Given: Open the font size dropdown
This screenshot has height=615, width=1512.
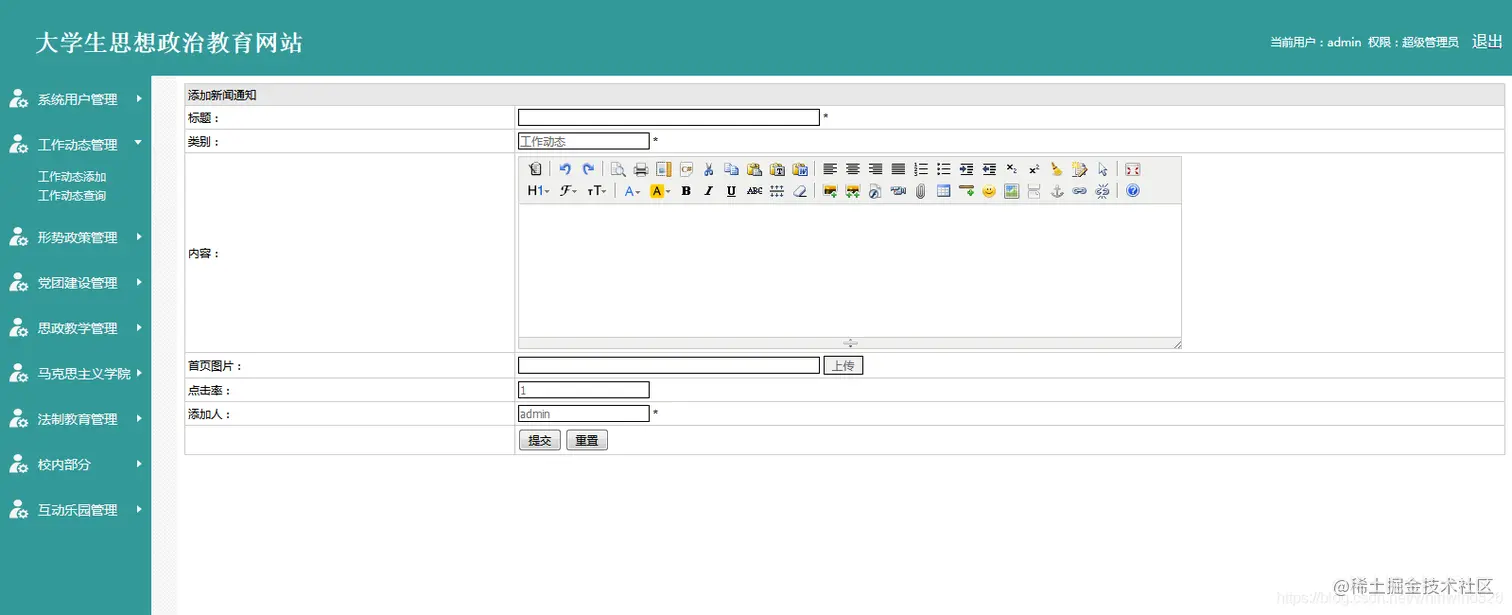Looking at the screenshot, I should 597,191.
